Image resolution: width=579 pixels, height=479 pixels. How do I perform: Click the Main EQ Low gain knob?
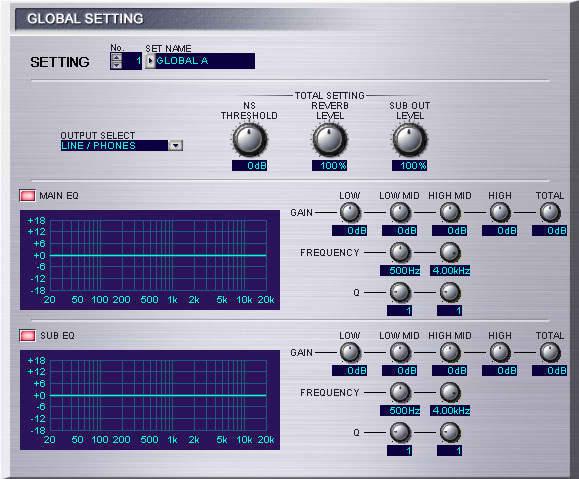coord(349,212)
